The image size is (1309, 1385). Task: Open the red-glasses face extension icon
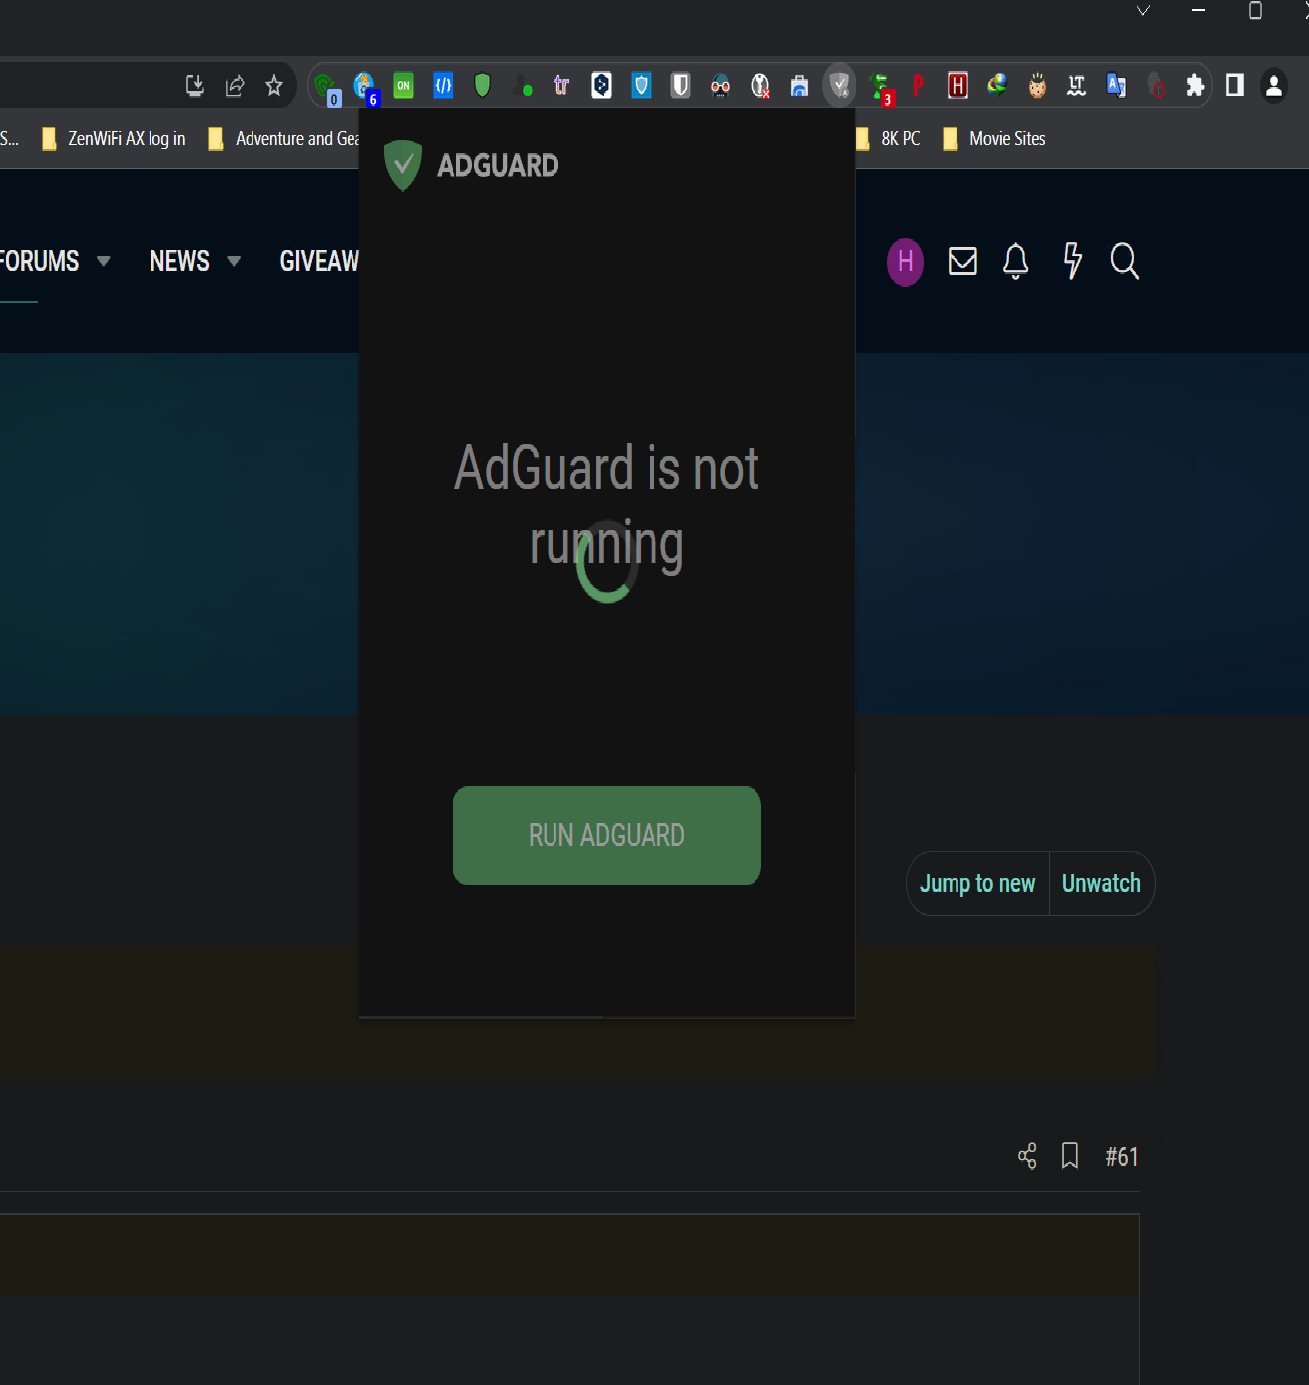[x=720, y=86]
